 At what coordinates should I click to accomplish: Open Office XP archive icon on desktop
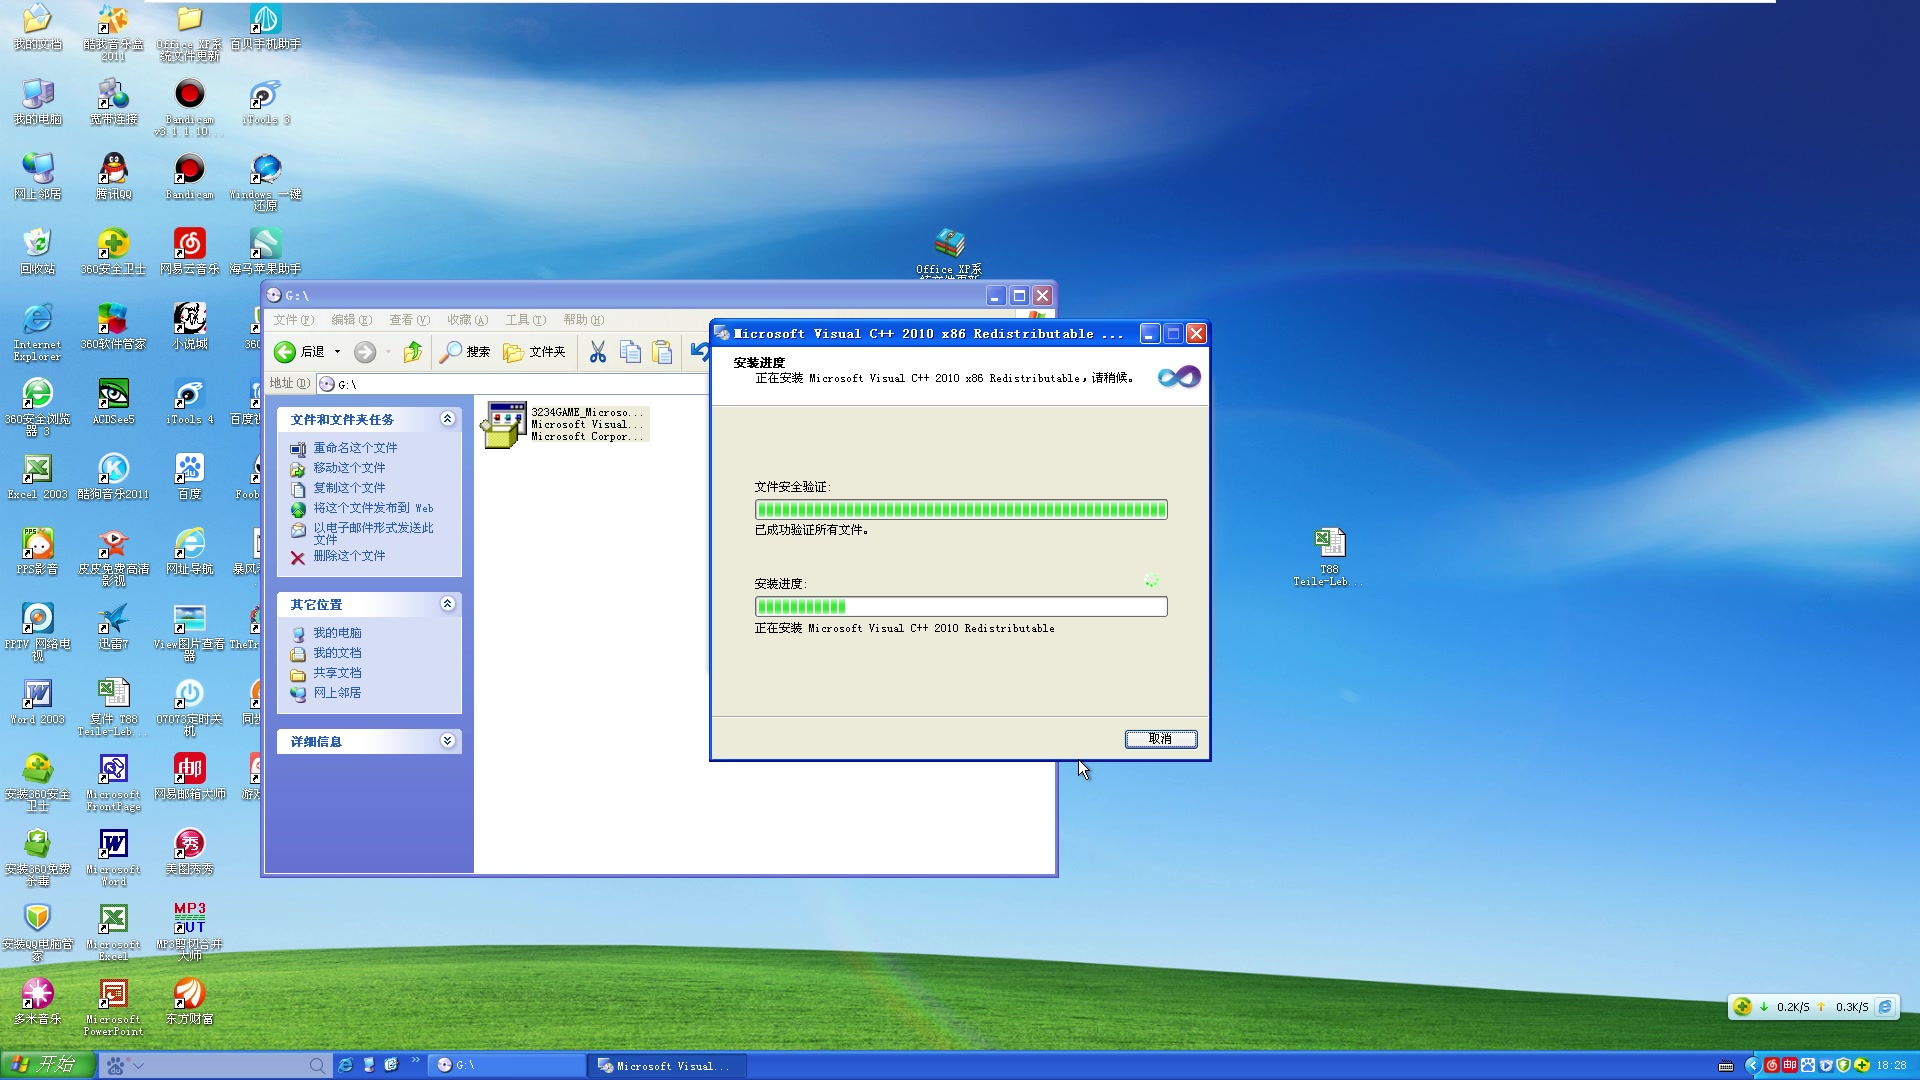click(x=949, y=253)
